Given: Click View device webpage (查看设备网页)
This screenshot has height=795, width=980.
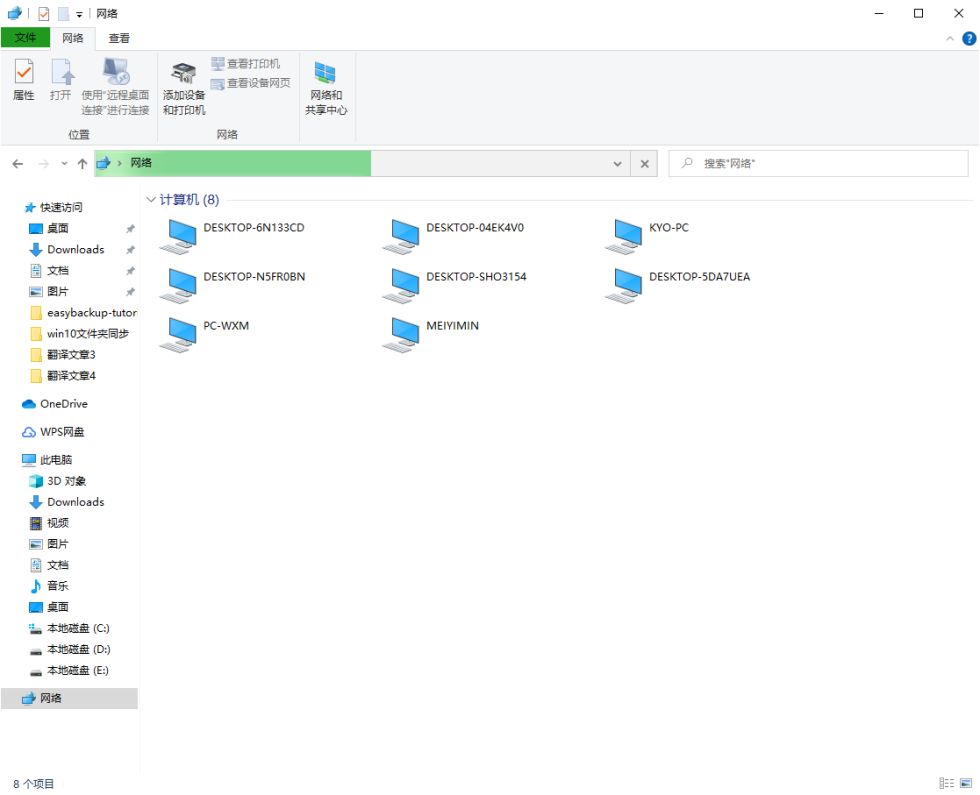Looking at the screenshot, I should coord(251,83).
